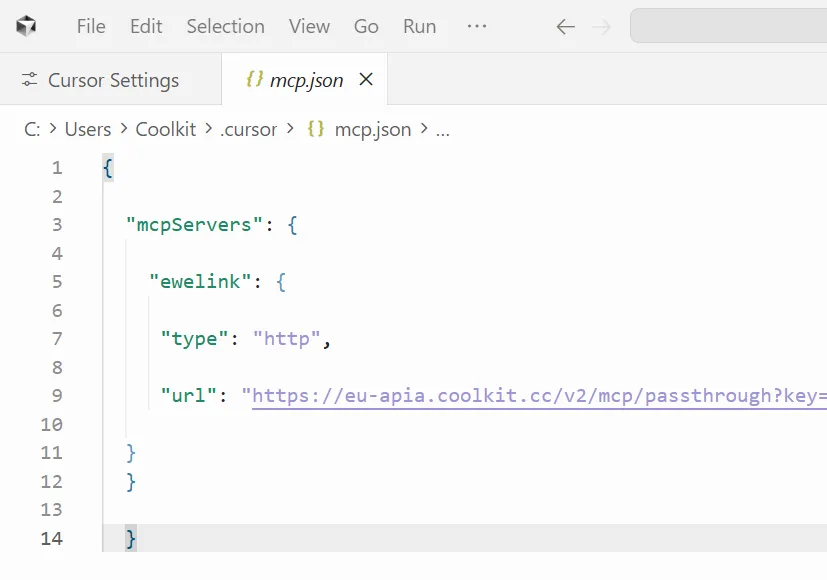Click the settings sliders icon on Cursor Settings tab
Viewport: 827px width, 580px height.
(x=30, y=80)
